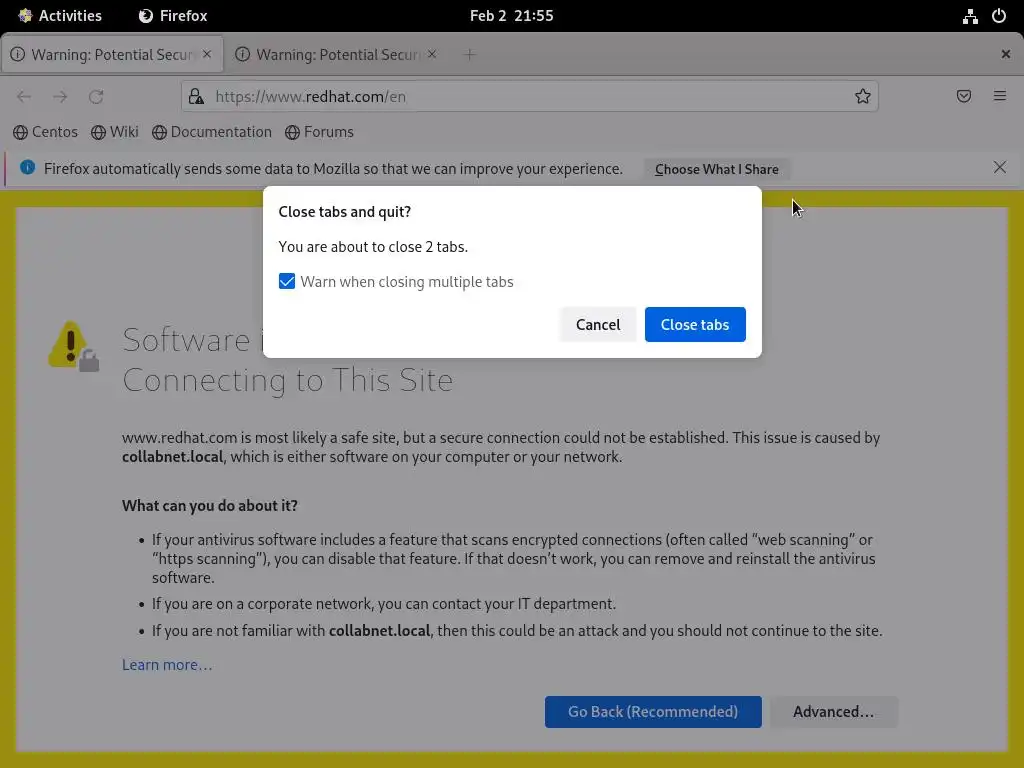Image resolution: width=1024 pixels, height=768 pixels.
Task: Click the Advanced… button
Action: 834,712
